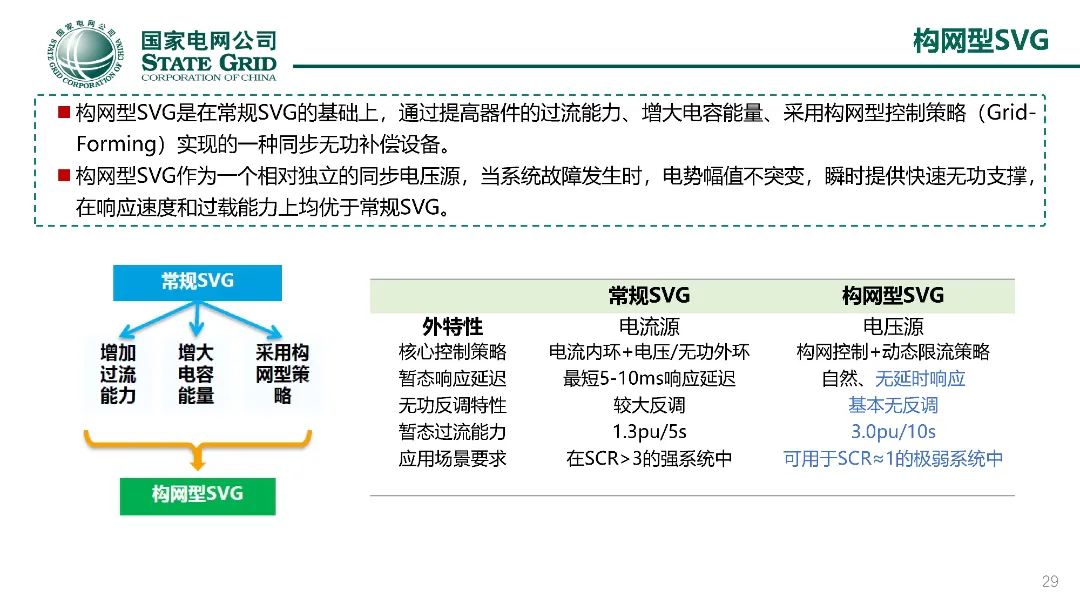1080x607 pixels.
Task: Click the second red square bullet
Action: 64,175
